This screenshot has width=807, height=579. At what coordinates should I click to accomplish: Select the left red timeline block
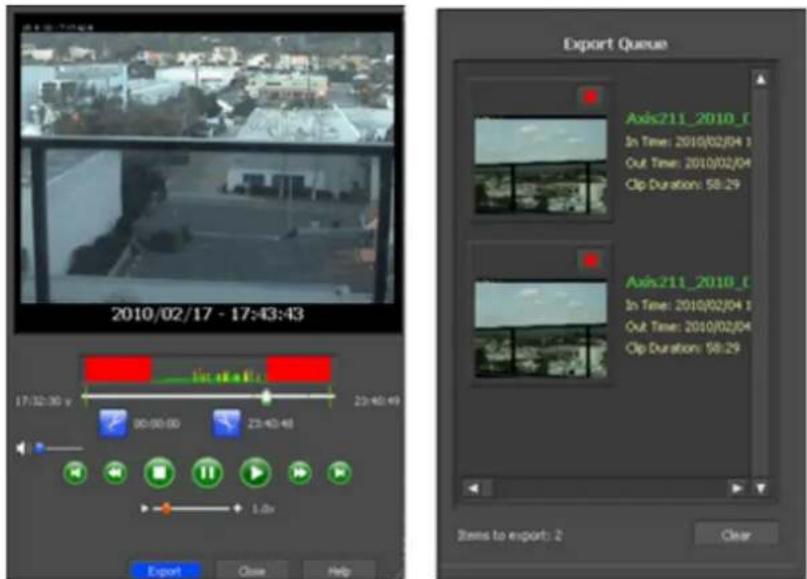click(x=118, y=370)
